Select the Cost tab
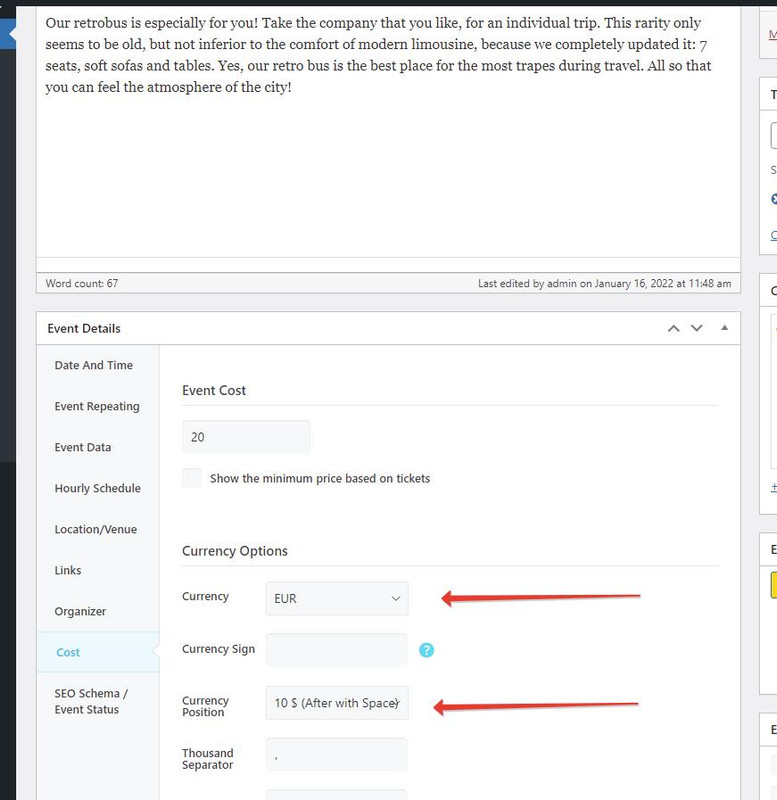Screen dimensions: 777x800 98,652
